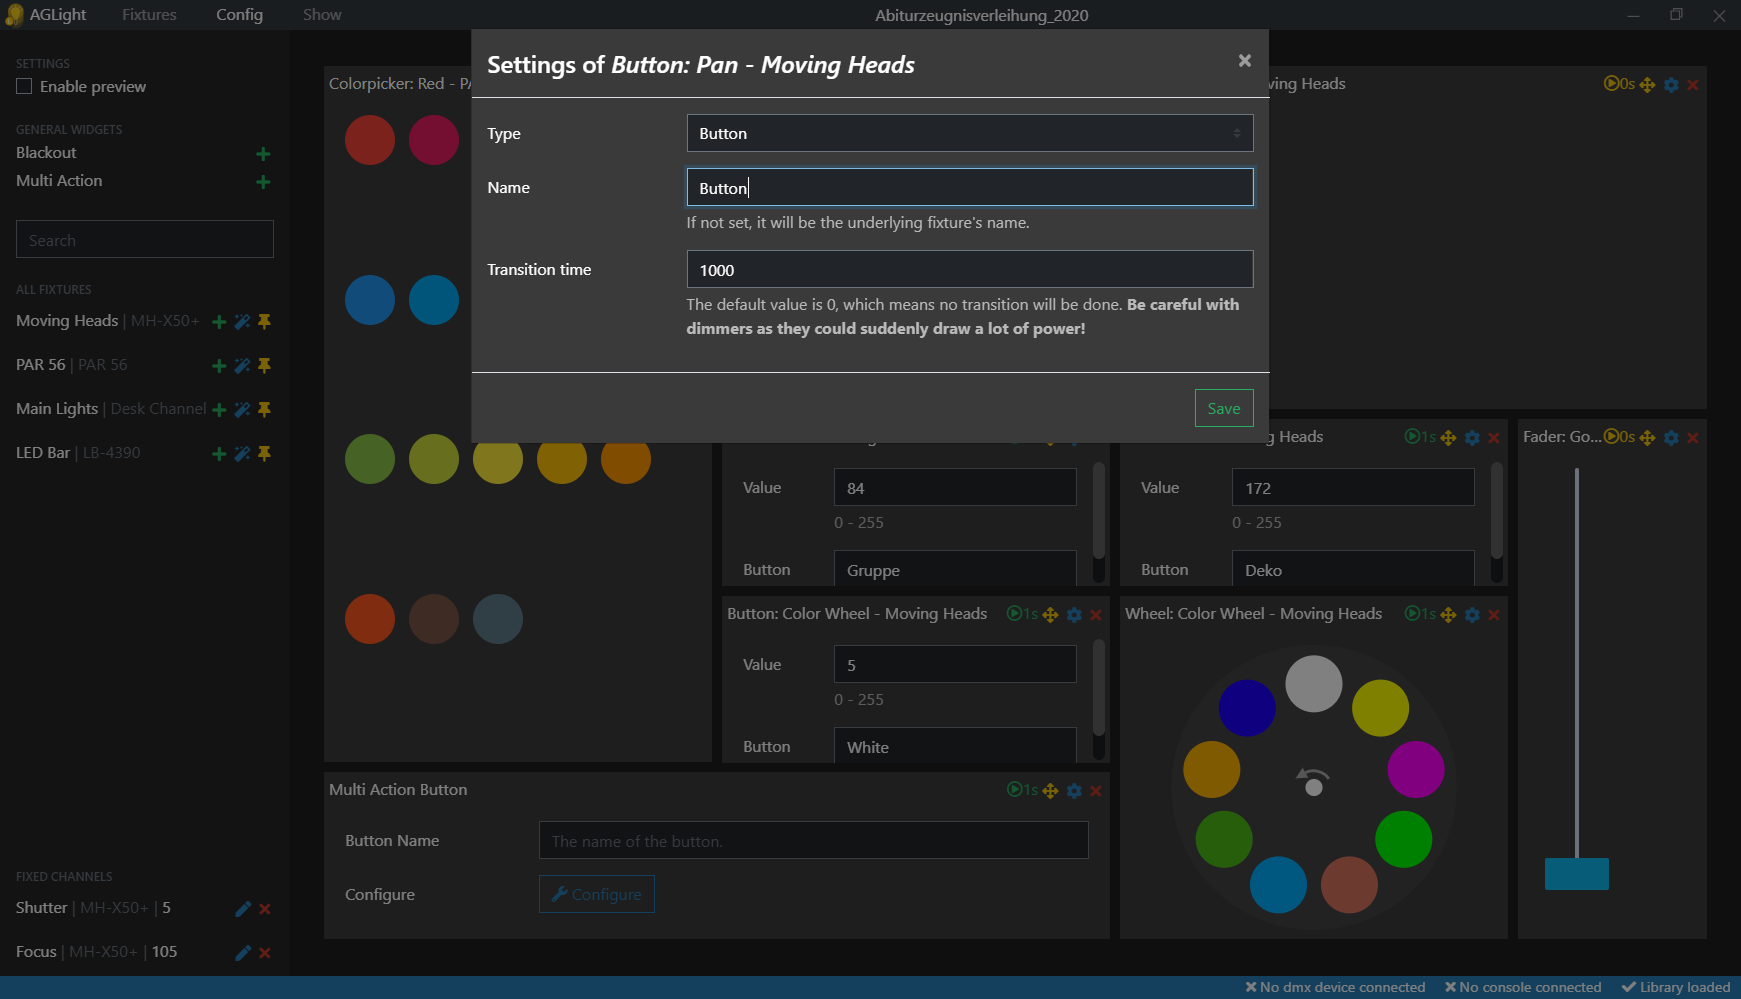Open the magic wand for Moving Heads fixture

pyautogui.click(x=242, y=322)
